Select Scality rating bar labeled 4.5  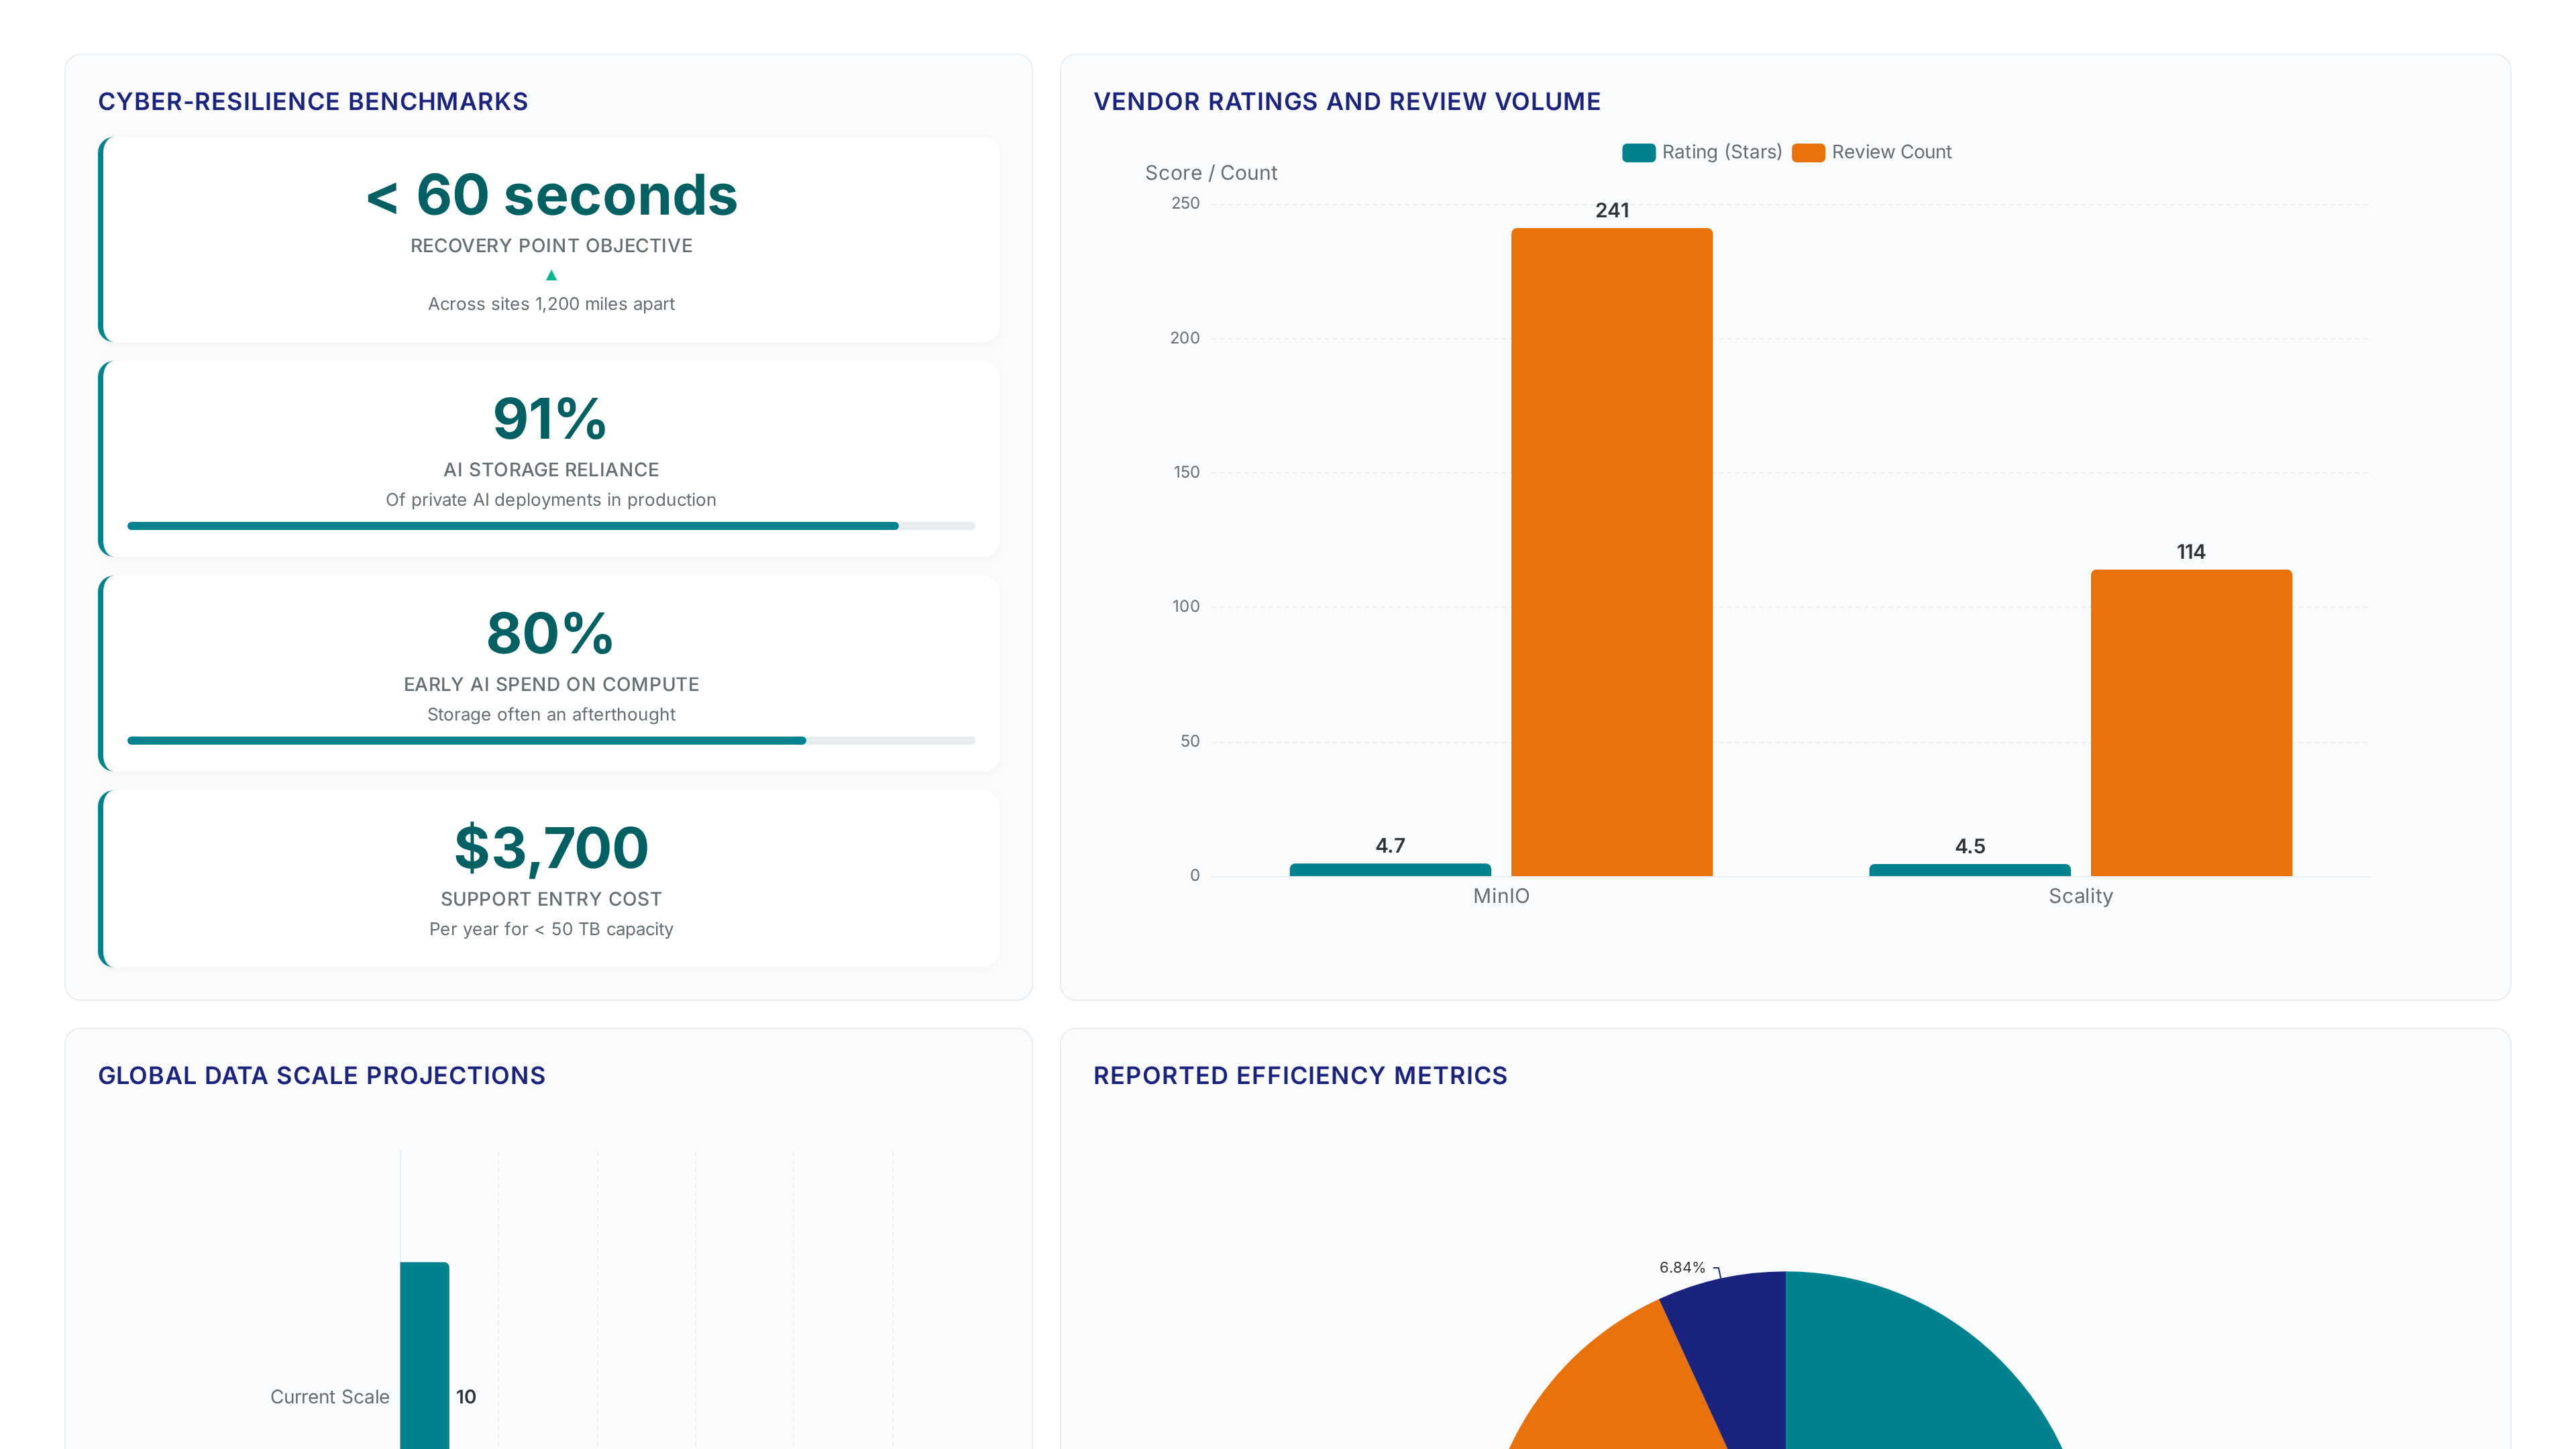(1970, 870)
